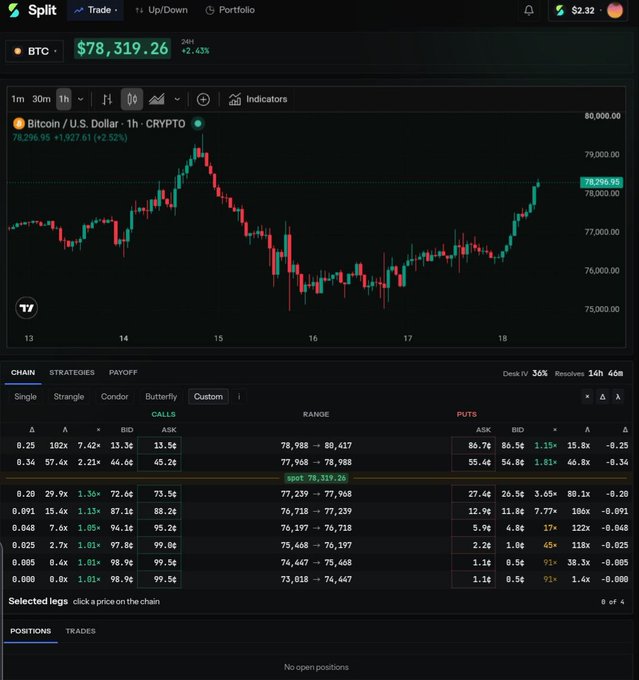Expand the chart style dropdown arrow
Screen dimensions: 639x680
point(177,99)
